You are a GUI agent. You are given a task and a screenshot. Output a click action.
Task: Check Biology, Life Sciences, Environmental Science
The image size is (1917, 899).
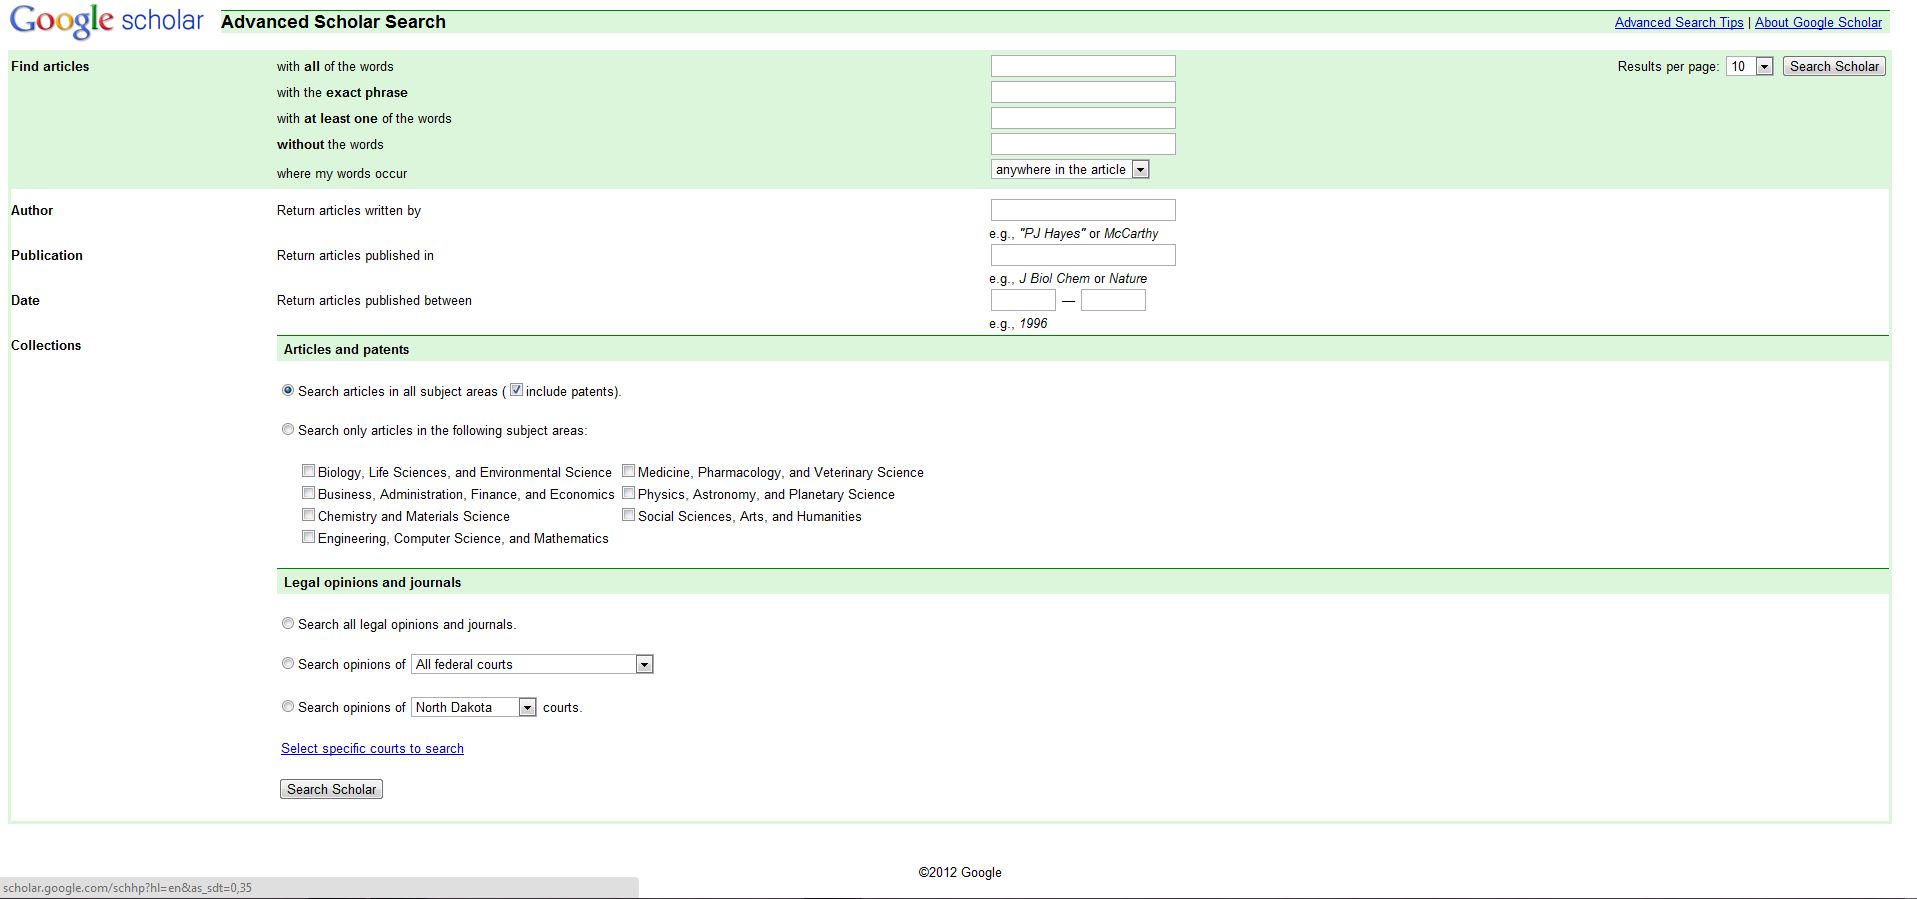pos(308,471)
